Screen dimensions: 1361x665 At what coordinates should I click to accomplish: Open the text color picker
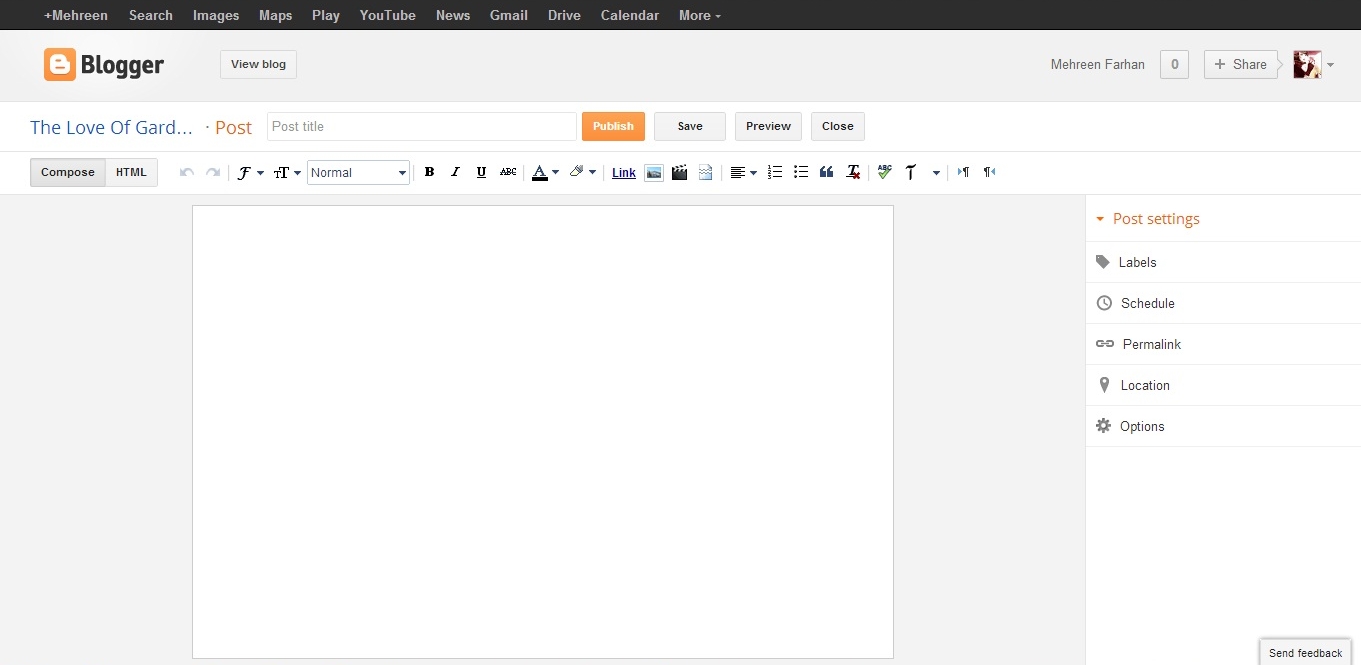point(544,172)
